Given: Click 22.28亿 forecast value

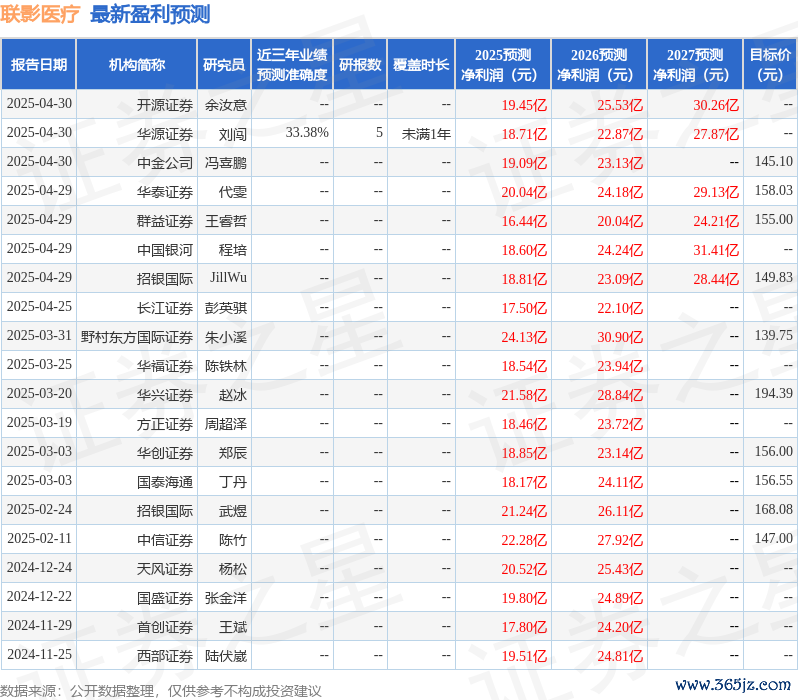Looking at the screenshot, I should [x=524, y=540].
